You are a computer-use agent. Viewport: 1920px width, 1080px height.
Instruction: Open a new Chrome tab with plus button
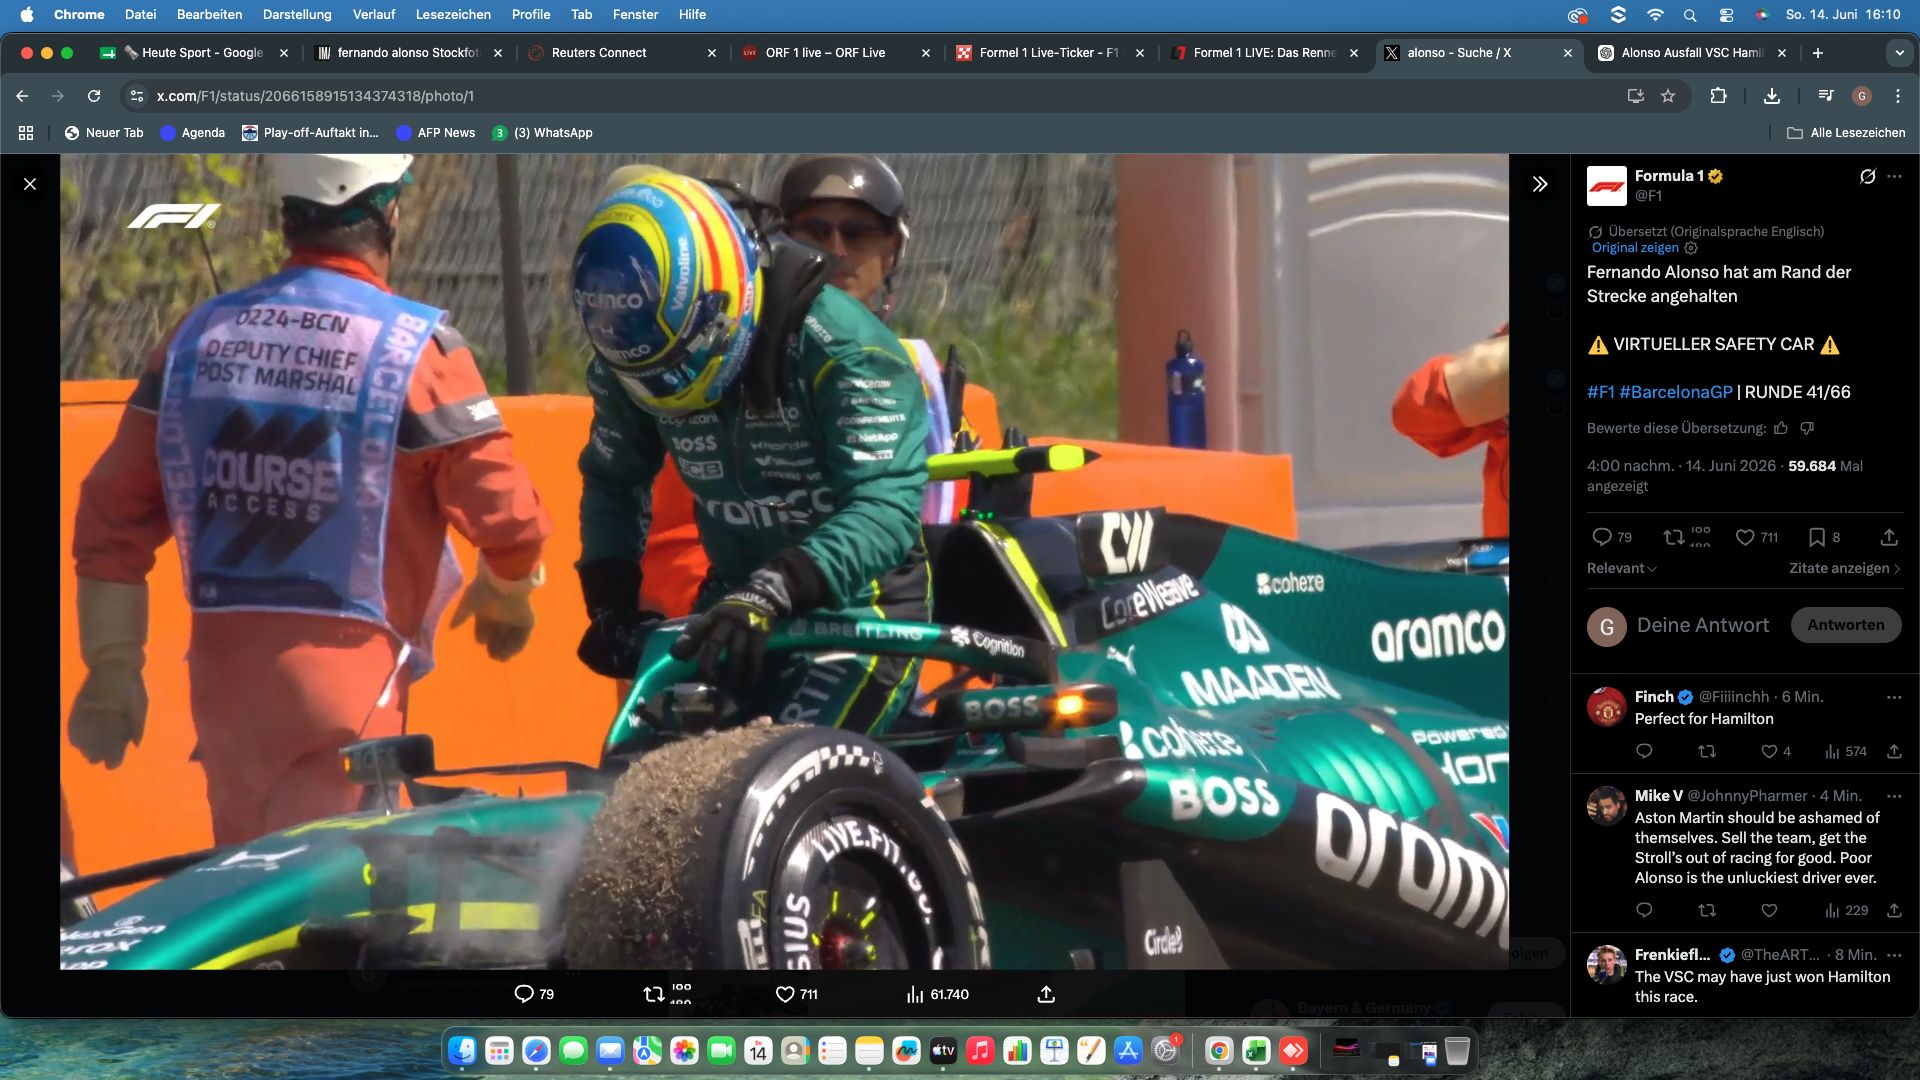coord(1818,53)
